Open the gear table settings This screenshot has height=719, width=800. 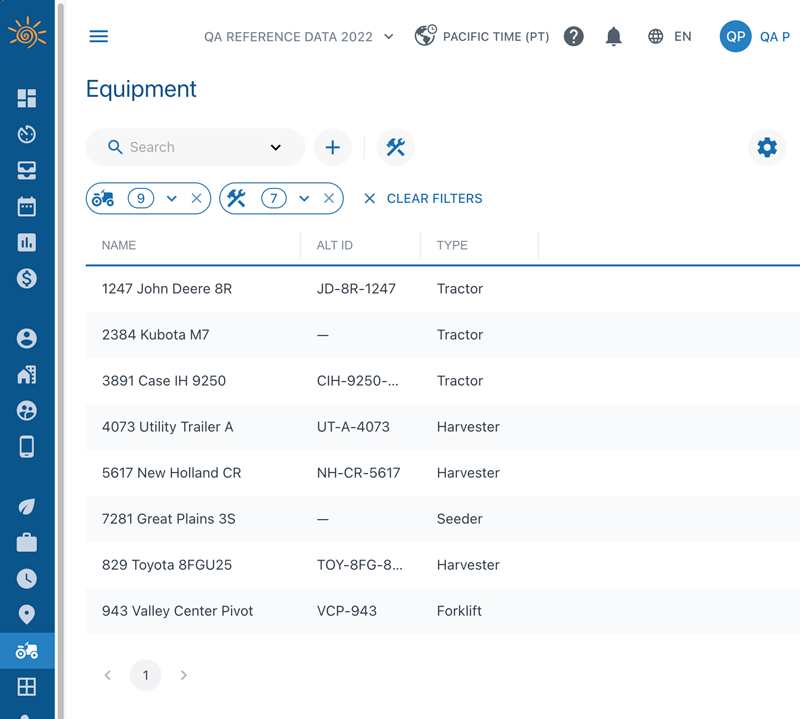pos(767,147)
